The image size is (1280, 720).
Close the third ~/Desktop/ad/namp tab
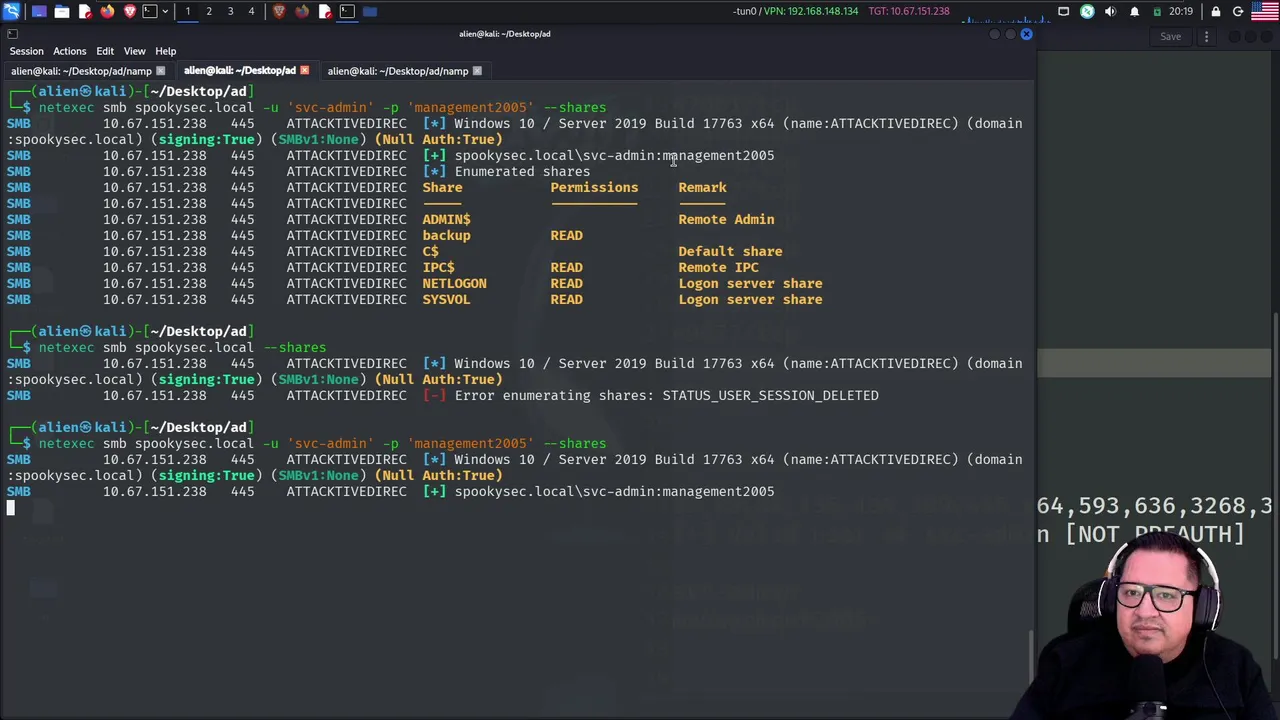[x=477, y=71]
